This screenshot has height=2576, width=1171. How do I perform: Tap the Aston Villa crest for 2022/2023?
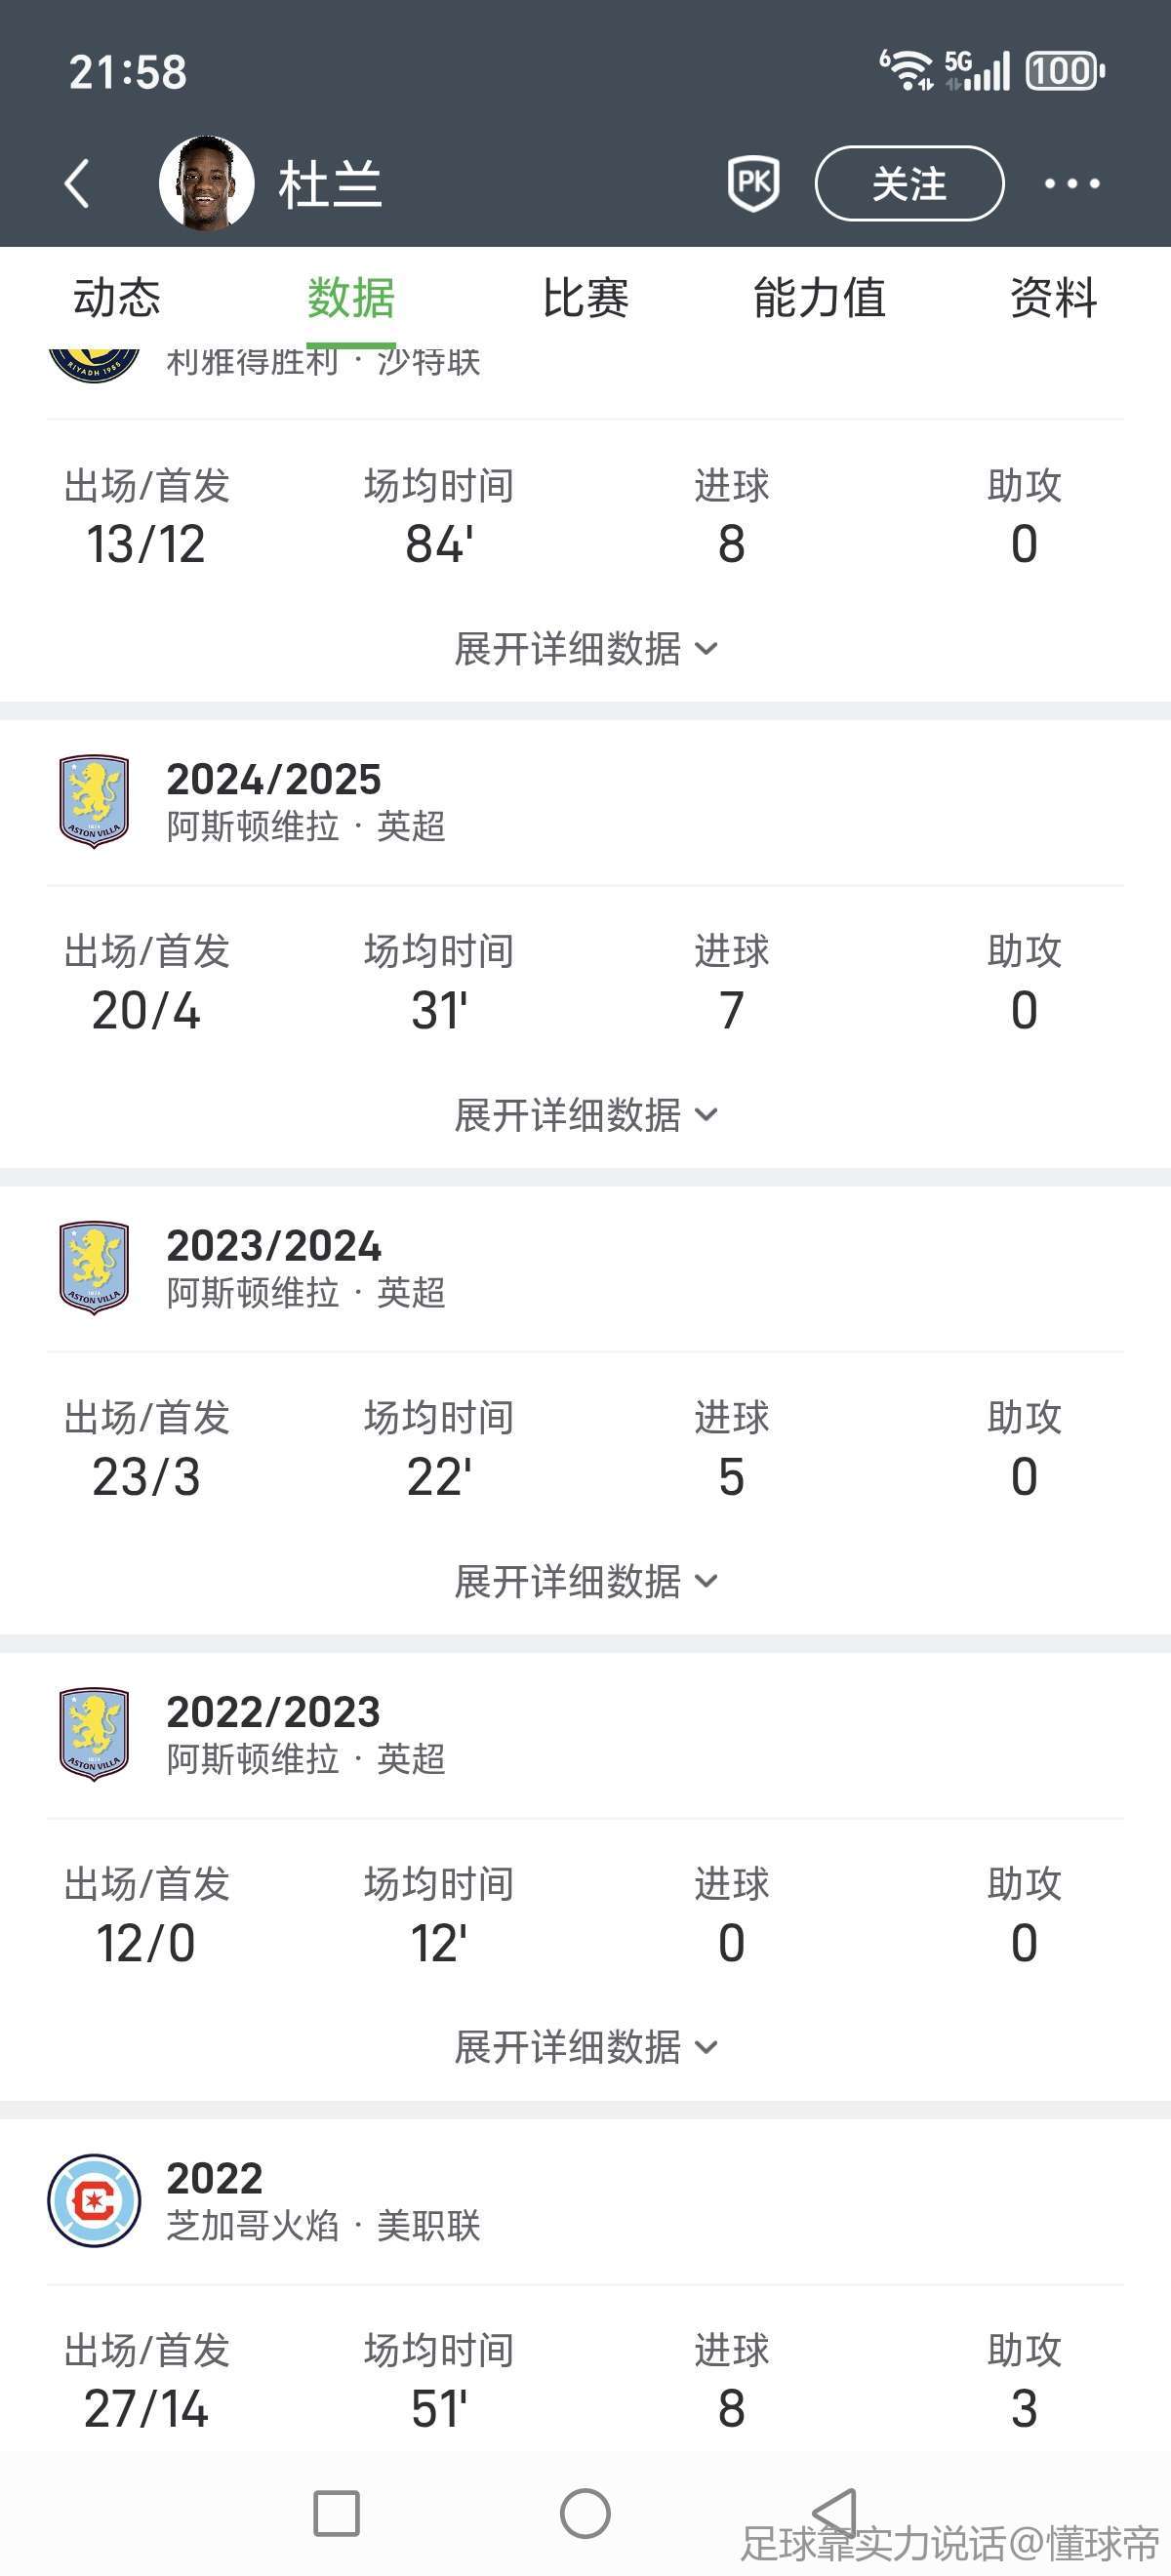tap(94, 1733)
